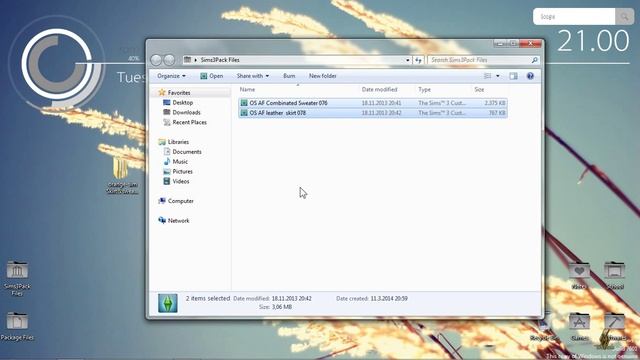Sort by the Type column header

click(424, 89)
